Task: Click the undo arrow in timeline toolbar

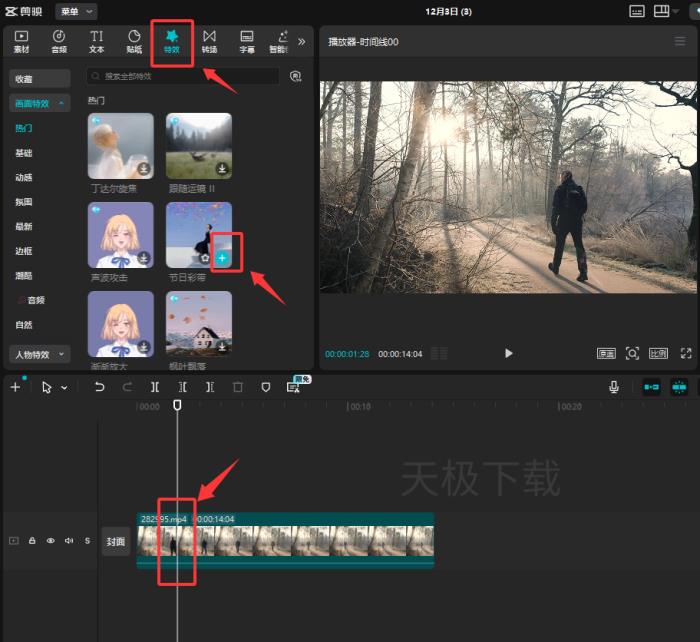Action: [x=99, y=387]
